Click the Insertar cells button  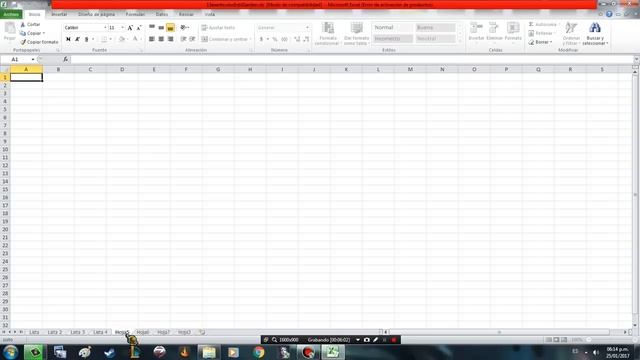coord(476,32)
